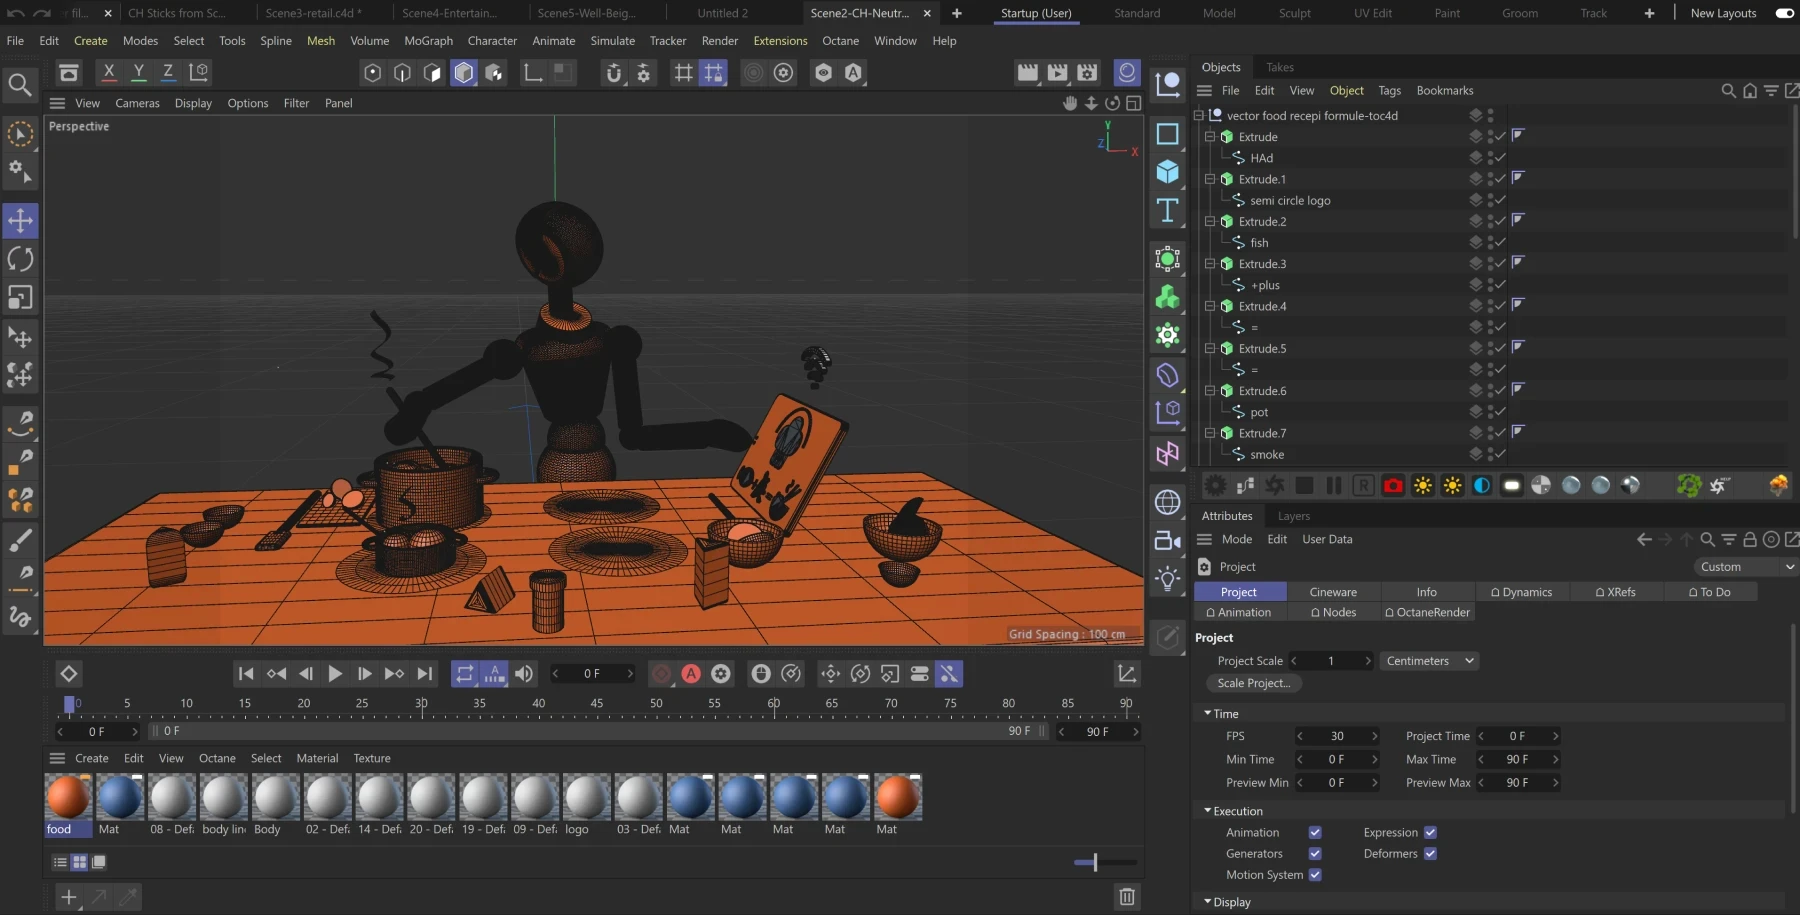Collapse the Time section
Screen dimensions: 1800x915
coord(1208,714)
